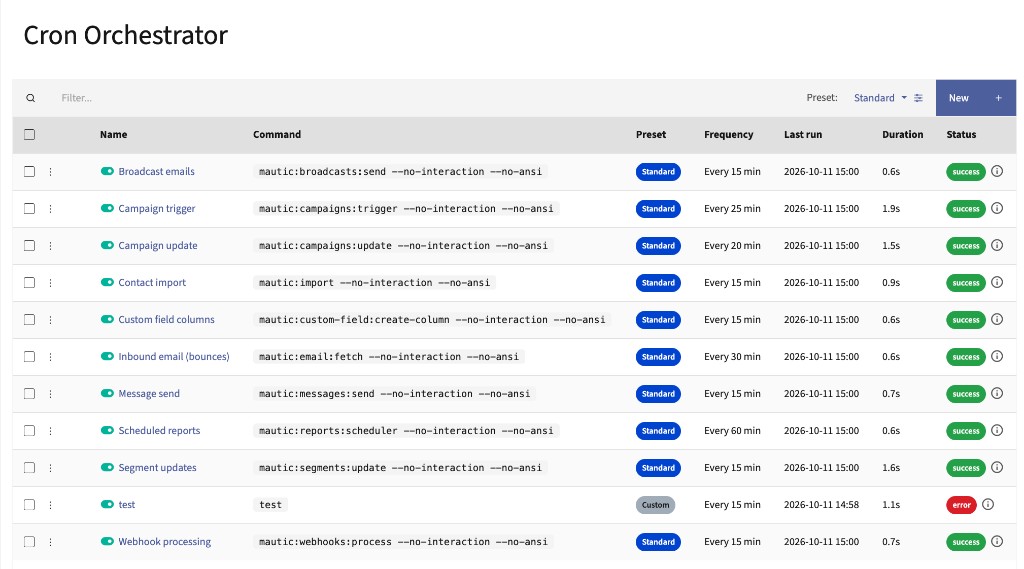Screen dimensions: 1024x569
Task: Click the Standard badge for Broadcast emails
Action: [x=658, y=172]
